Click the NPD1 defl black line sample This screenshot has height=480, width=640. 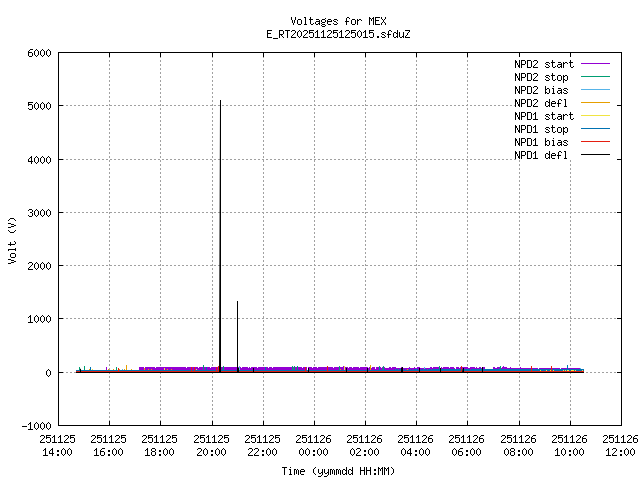coord(596,155)
